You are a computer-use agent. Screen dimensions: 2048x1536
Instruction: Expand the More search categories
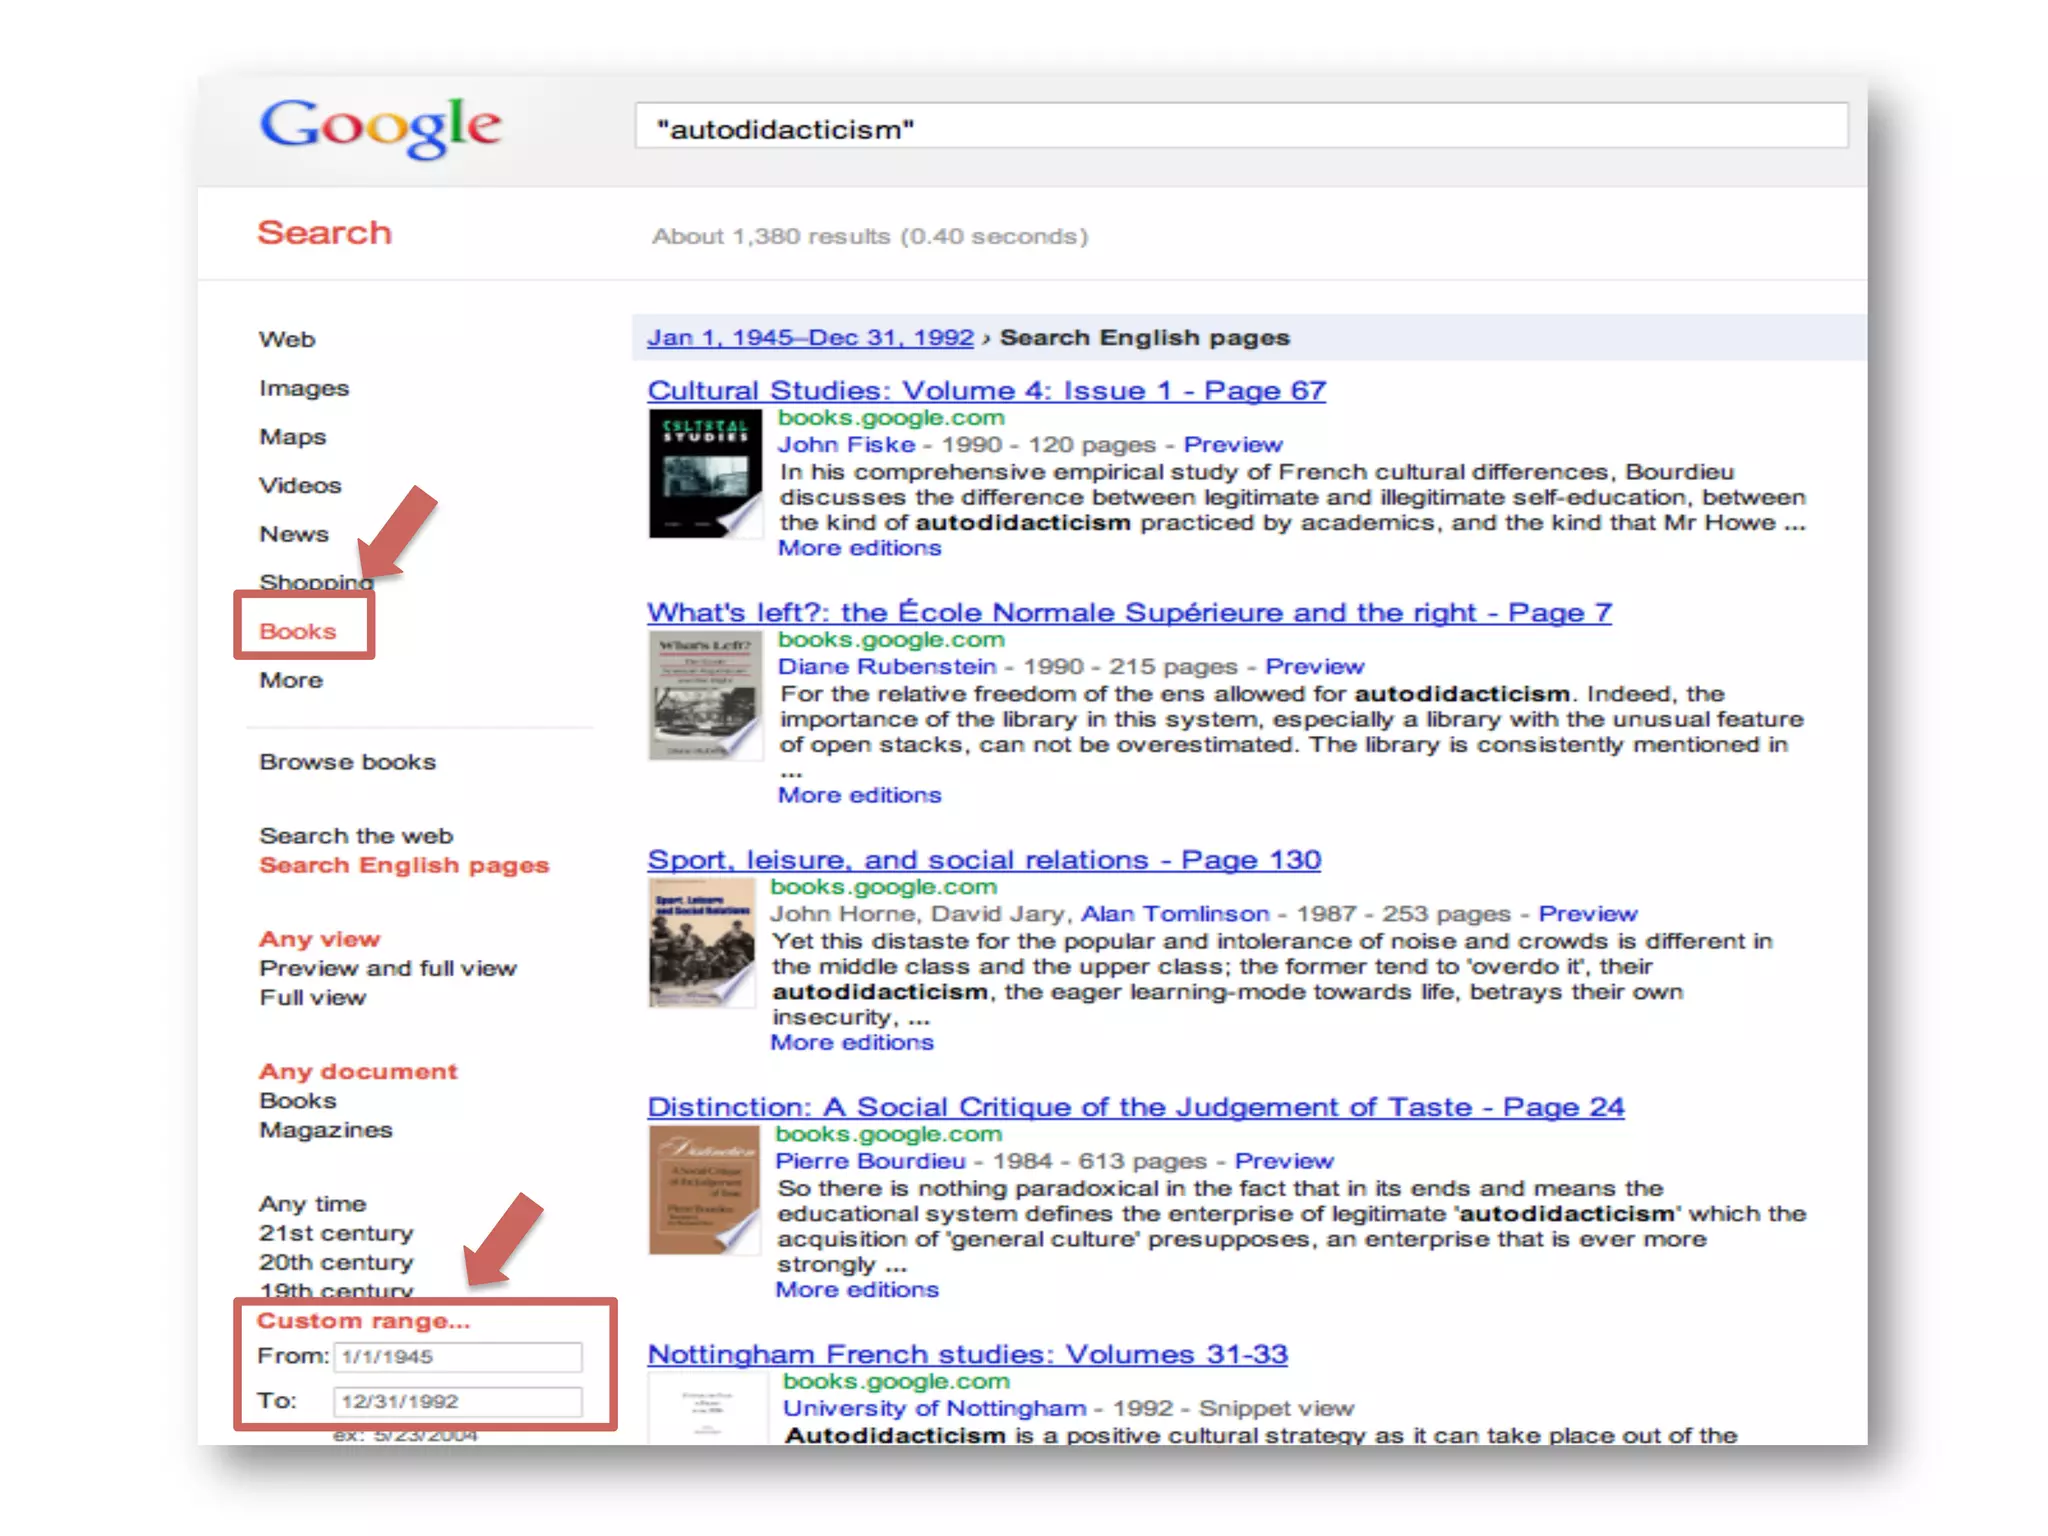[290, 680]
